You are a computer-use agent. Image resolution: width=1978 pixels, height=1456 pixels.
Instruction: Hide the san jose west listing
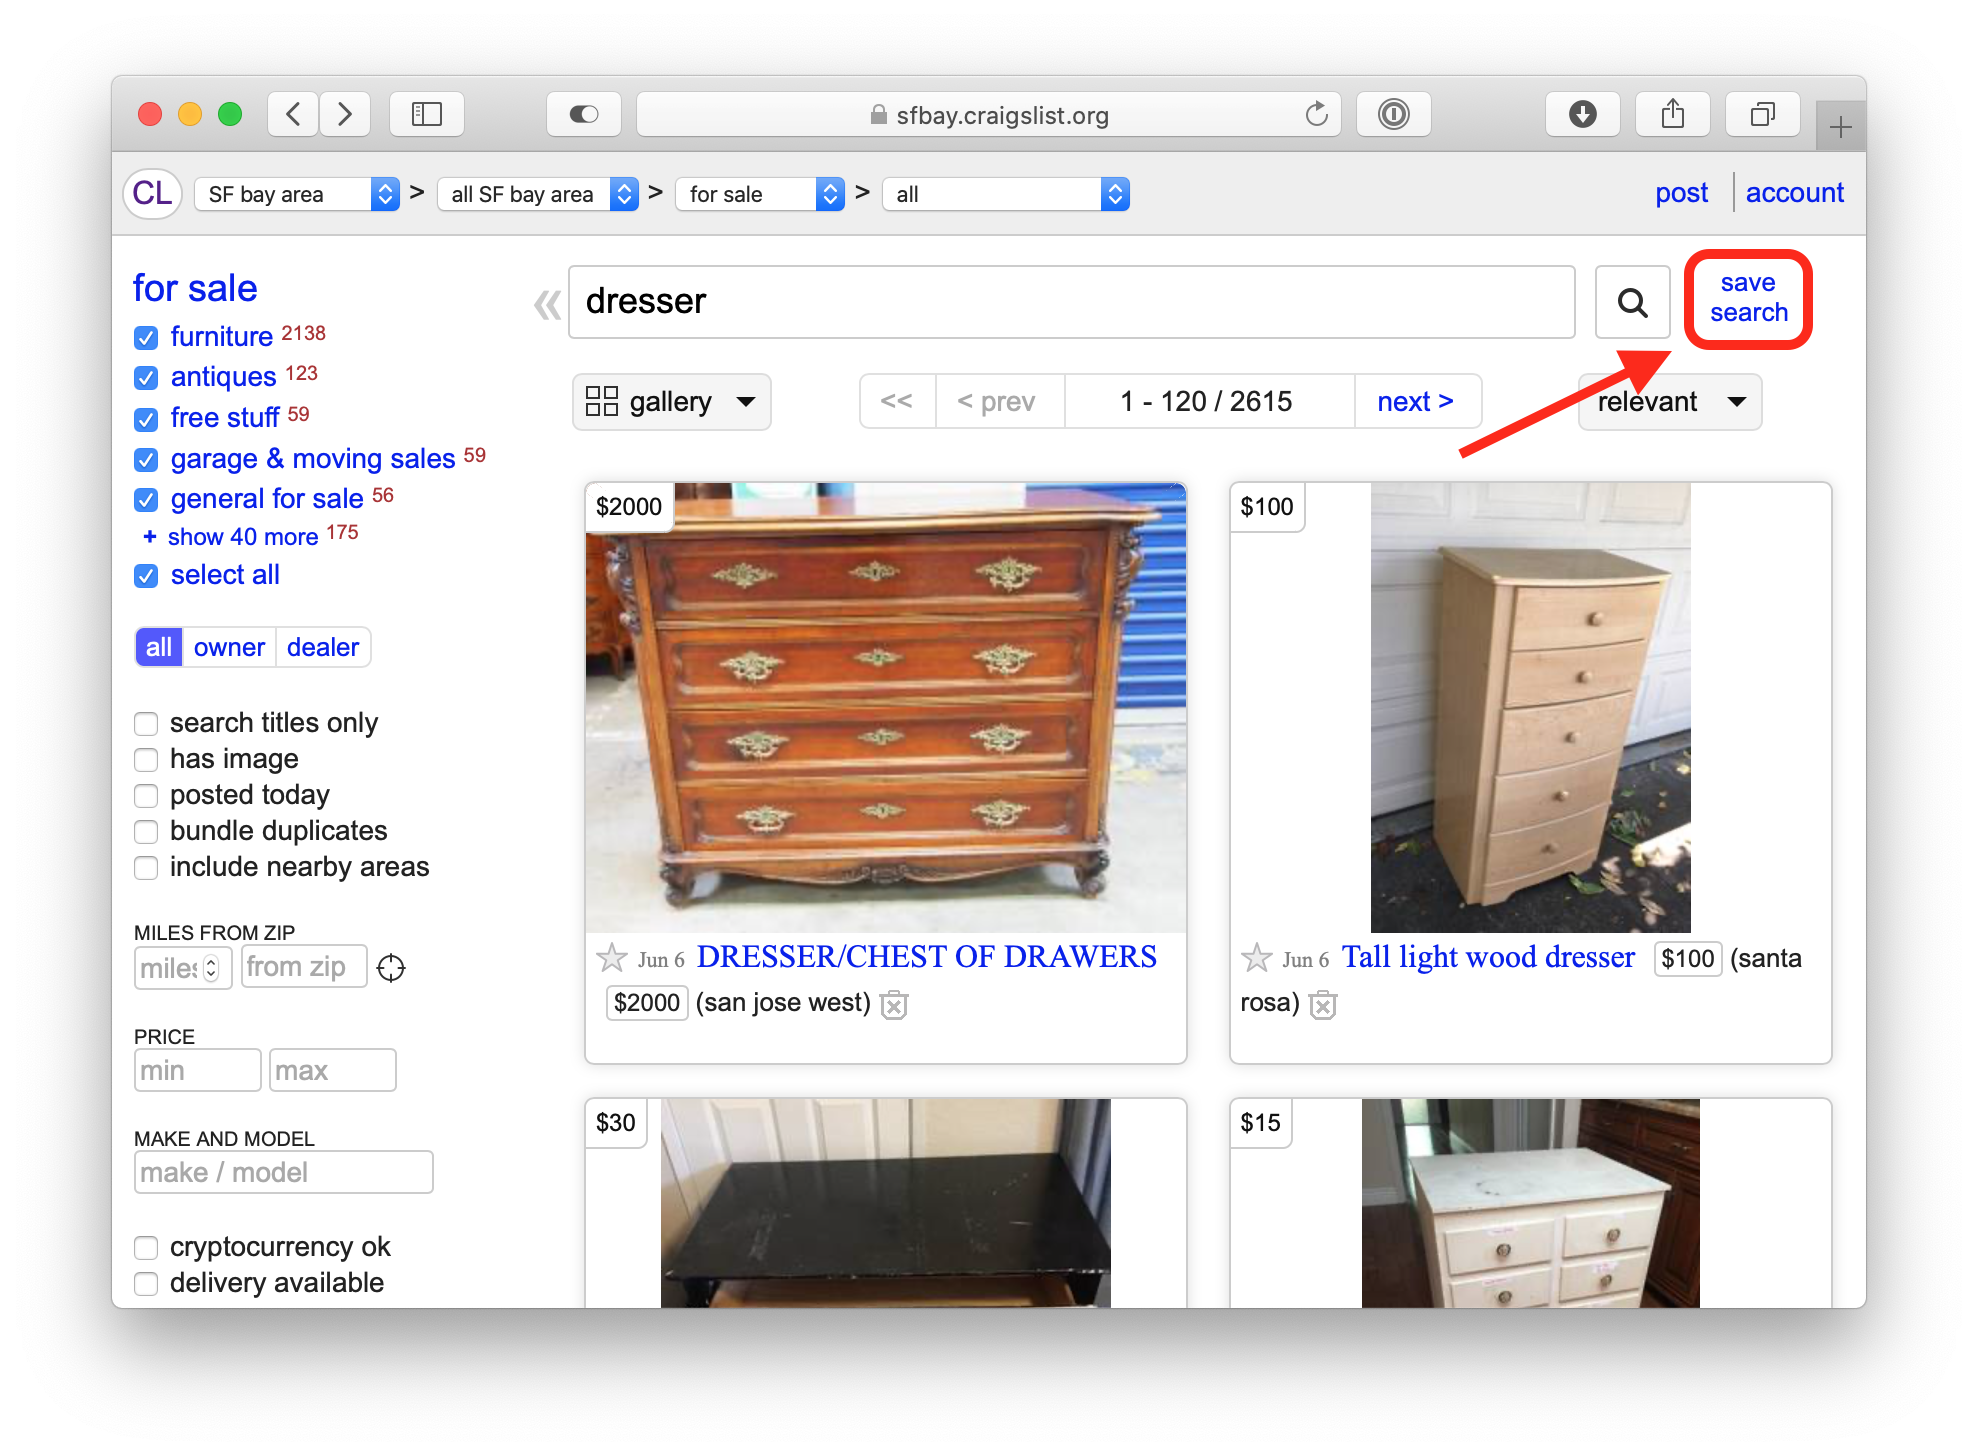point(894,1004)
